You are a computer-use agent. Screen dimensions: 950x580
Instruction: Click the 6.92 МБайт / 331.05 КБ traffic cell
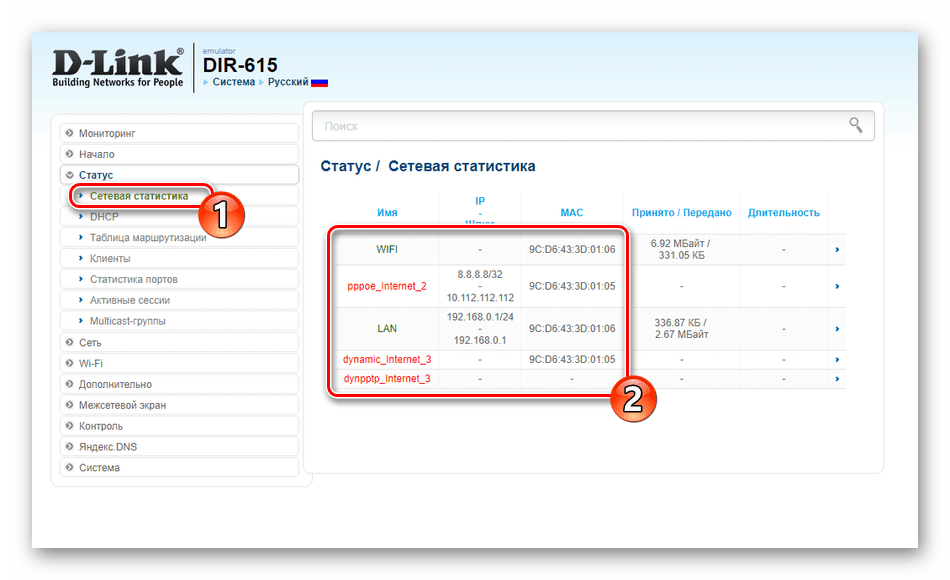(681, 250)
